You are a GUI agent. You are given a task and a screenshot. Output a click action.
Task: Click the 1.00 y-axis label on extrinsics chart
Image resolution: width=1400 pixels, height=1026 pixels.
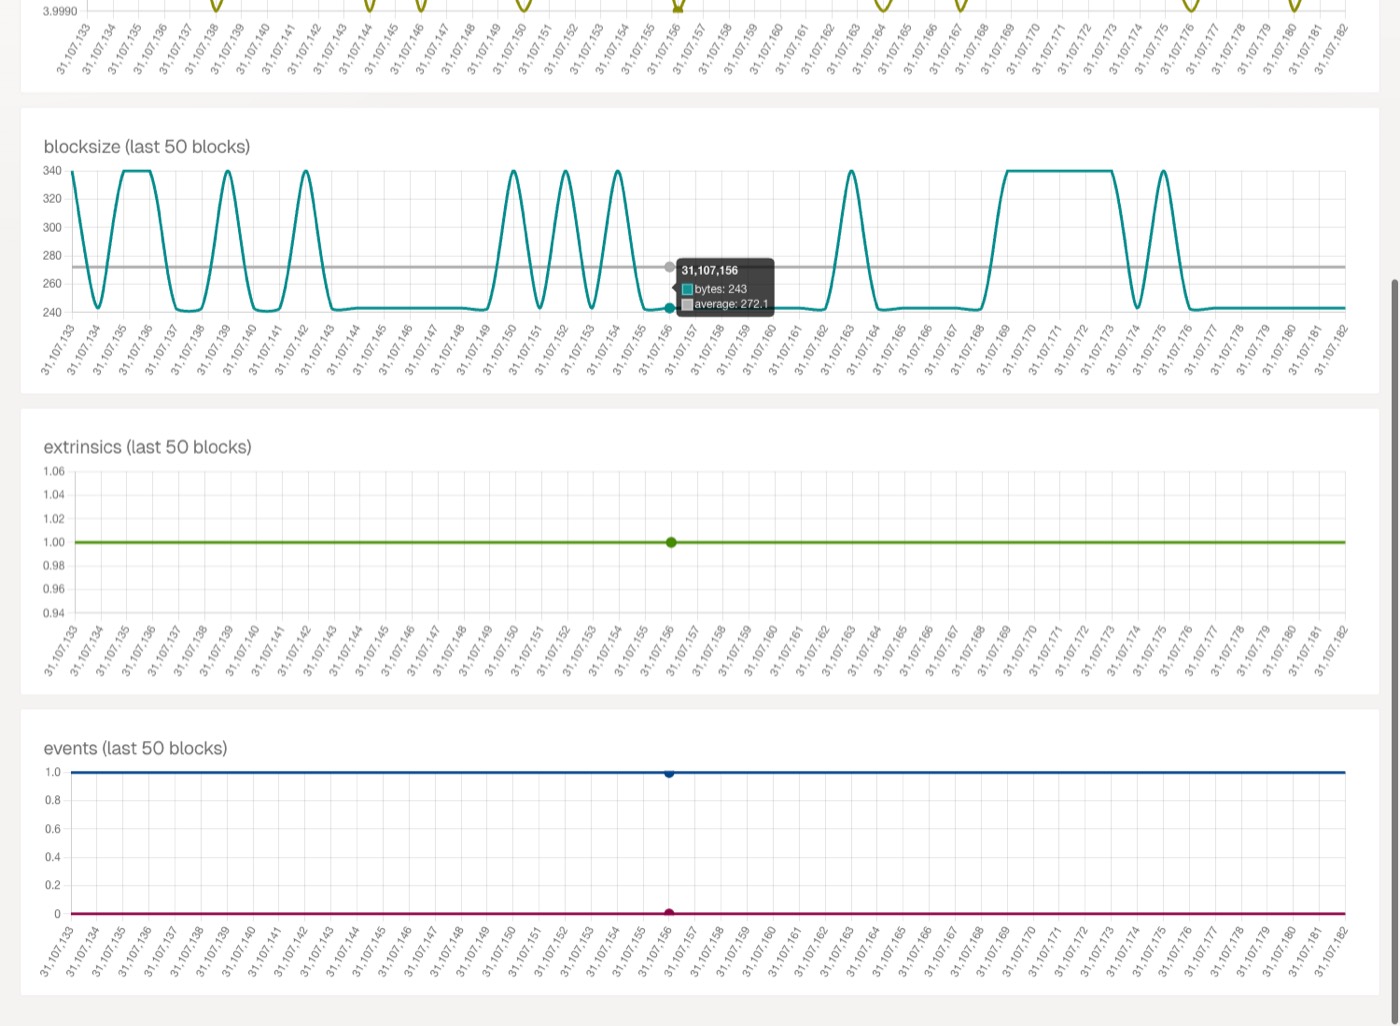(x=54, y=542)
